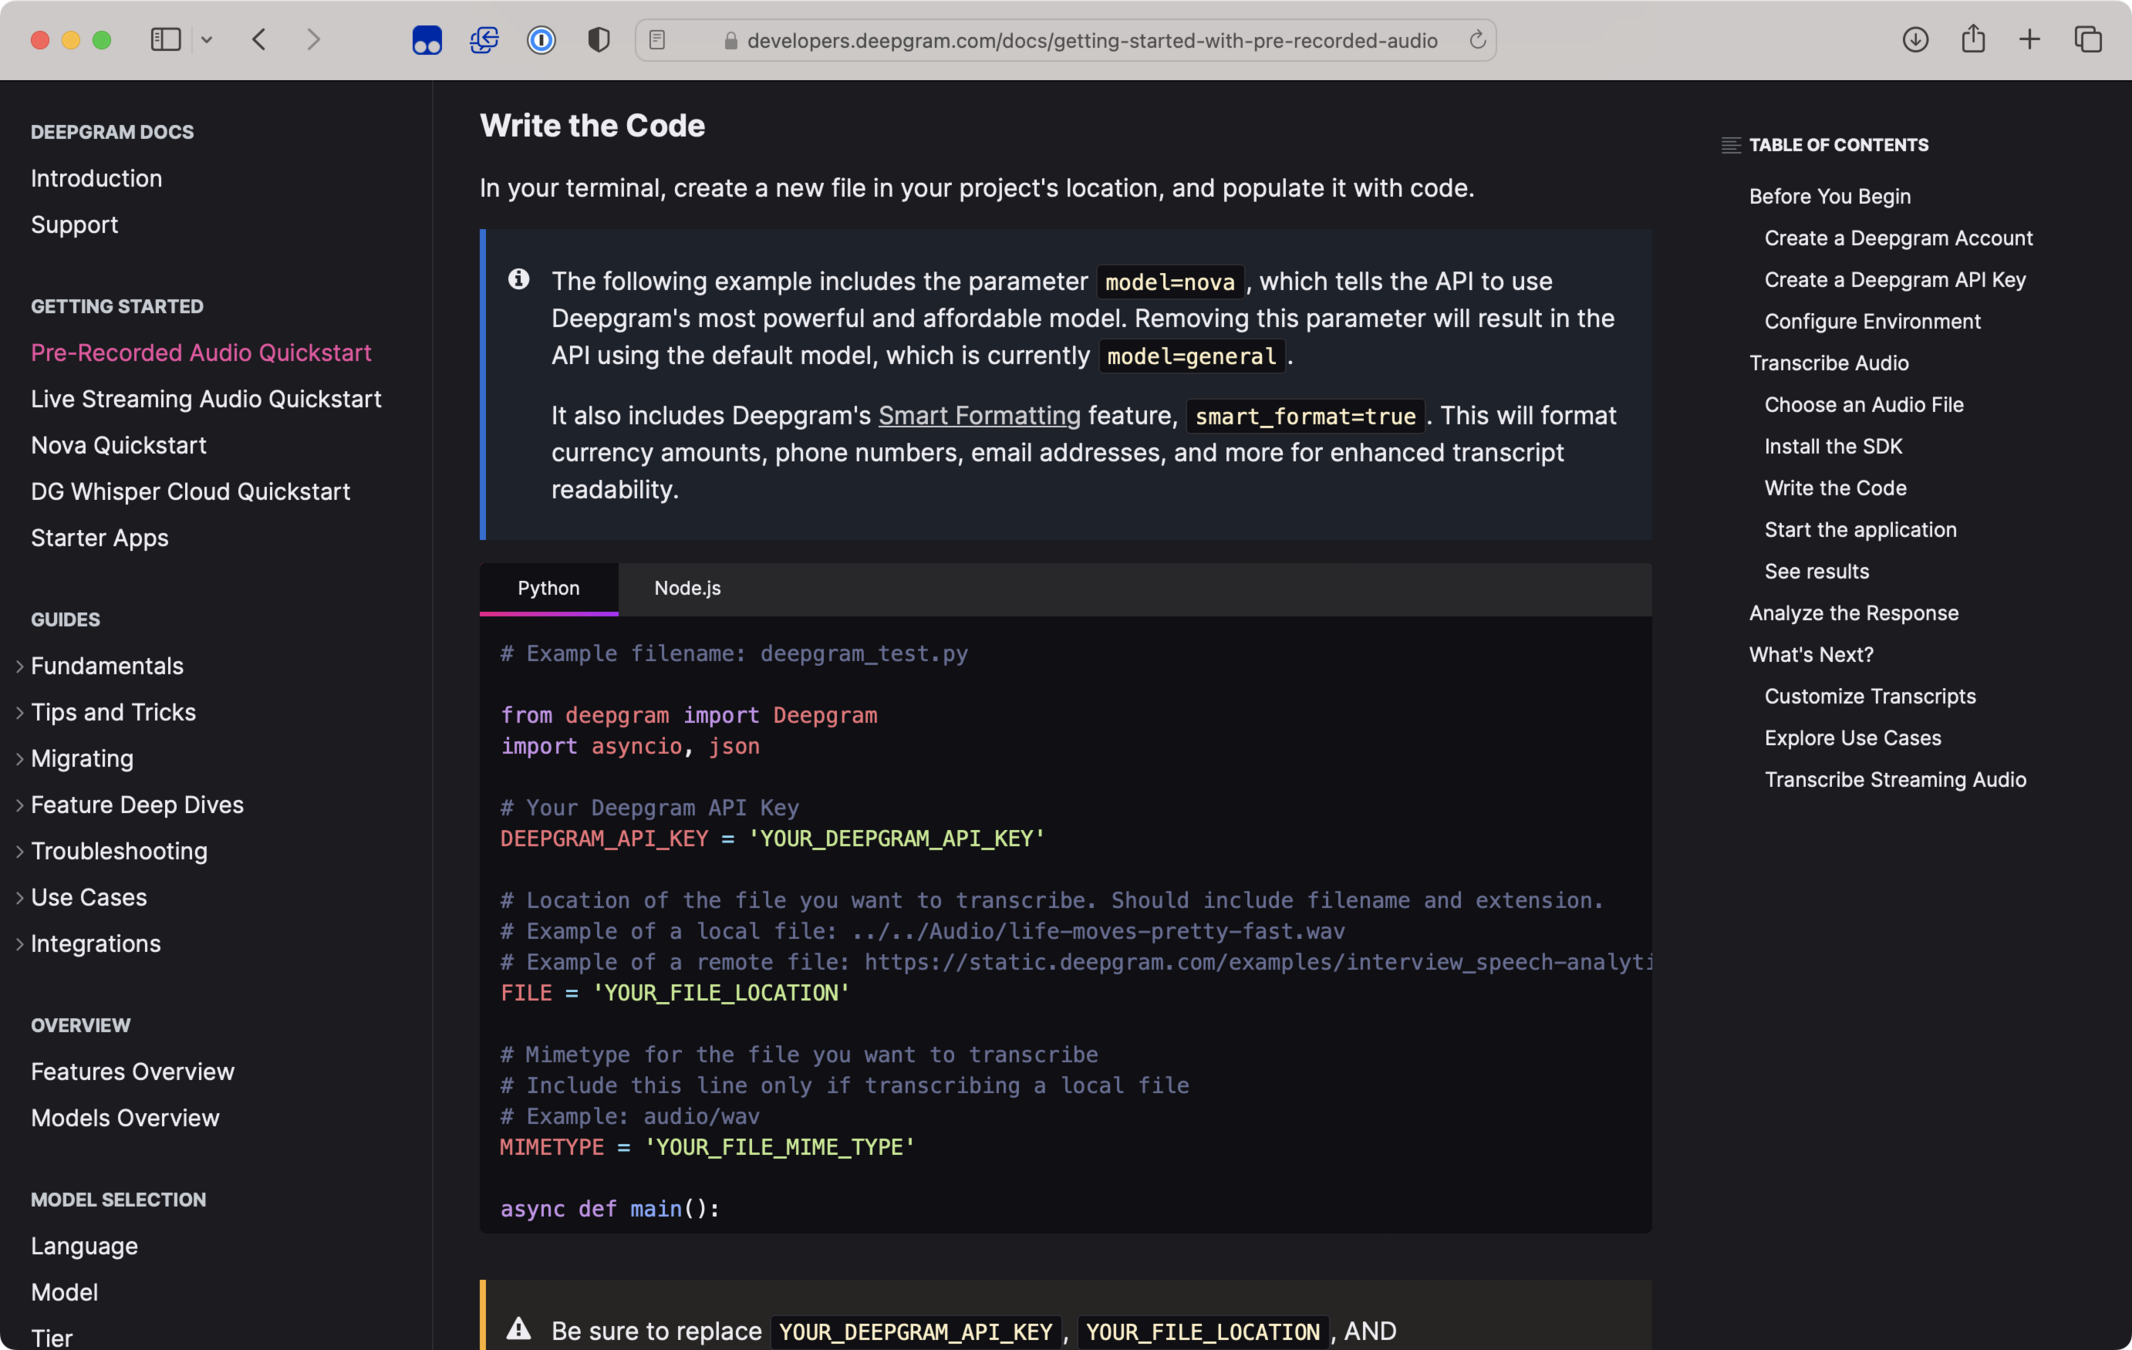Open Live Streaming Audio Quickstart page
The width and height of the screenshot is (2132, 1350).
(206, 399)
